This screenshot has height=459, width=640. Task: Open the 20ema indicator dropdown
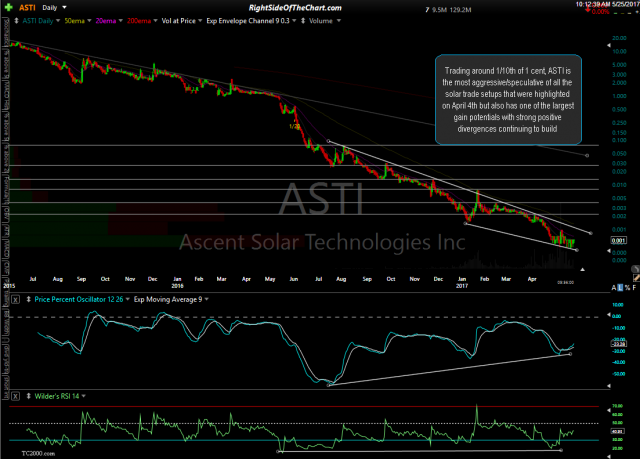coord(120,21)
